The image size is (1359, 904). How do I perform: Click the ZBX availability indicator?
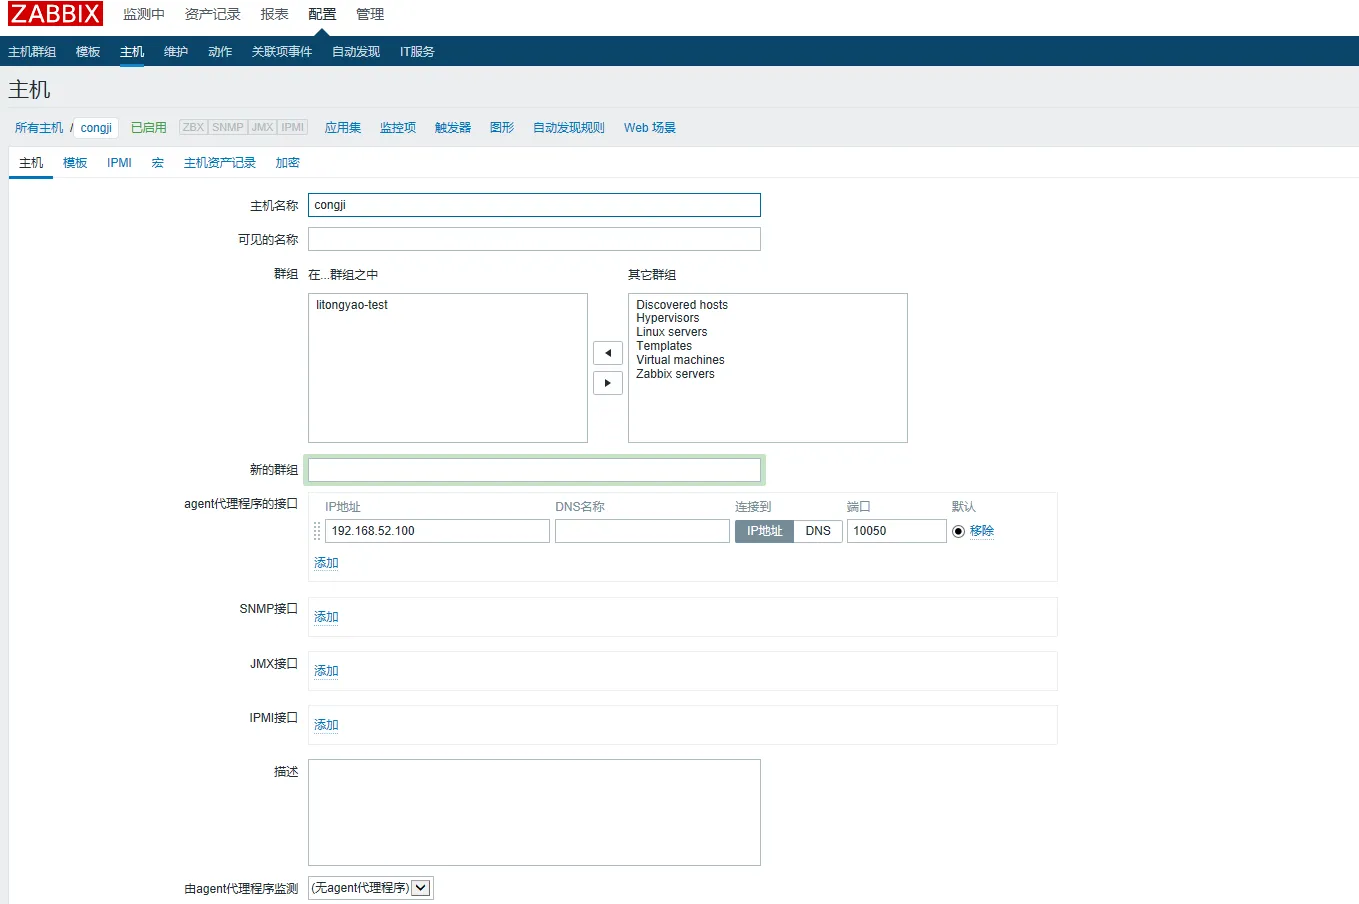coord(193,128)
